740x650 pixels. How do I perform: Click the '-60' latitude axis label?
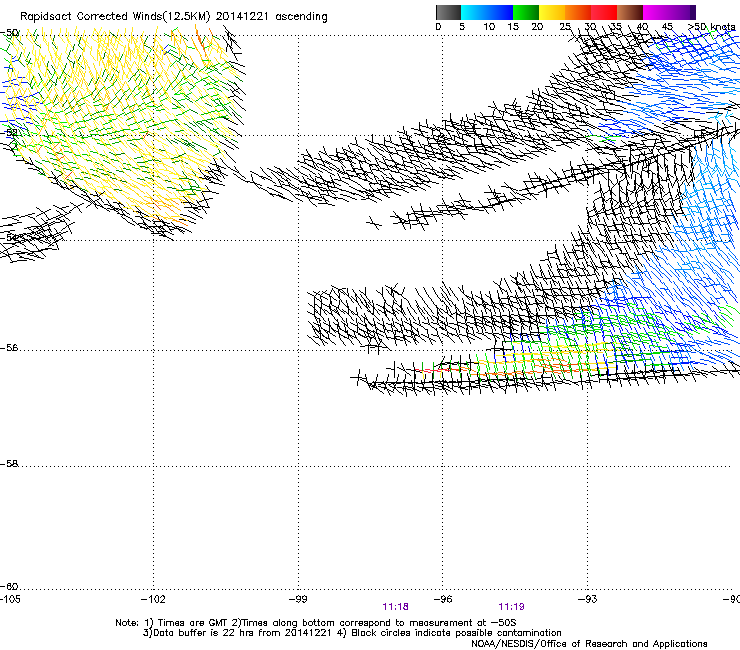[x=9, y=587]
